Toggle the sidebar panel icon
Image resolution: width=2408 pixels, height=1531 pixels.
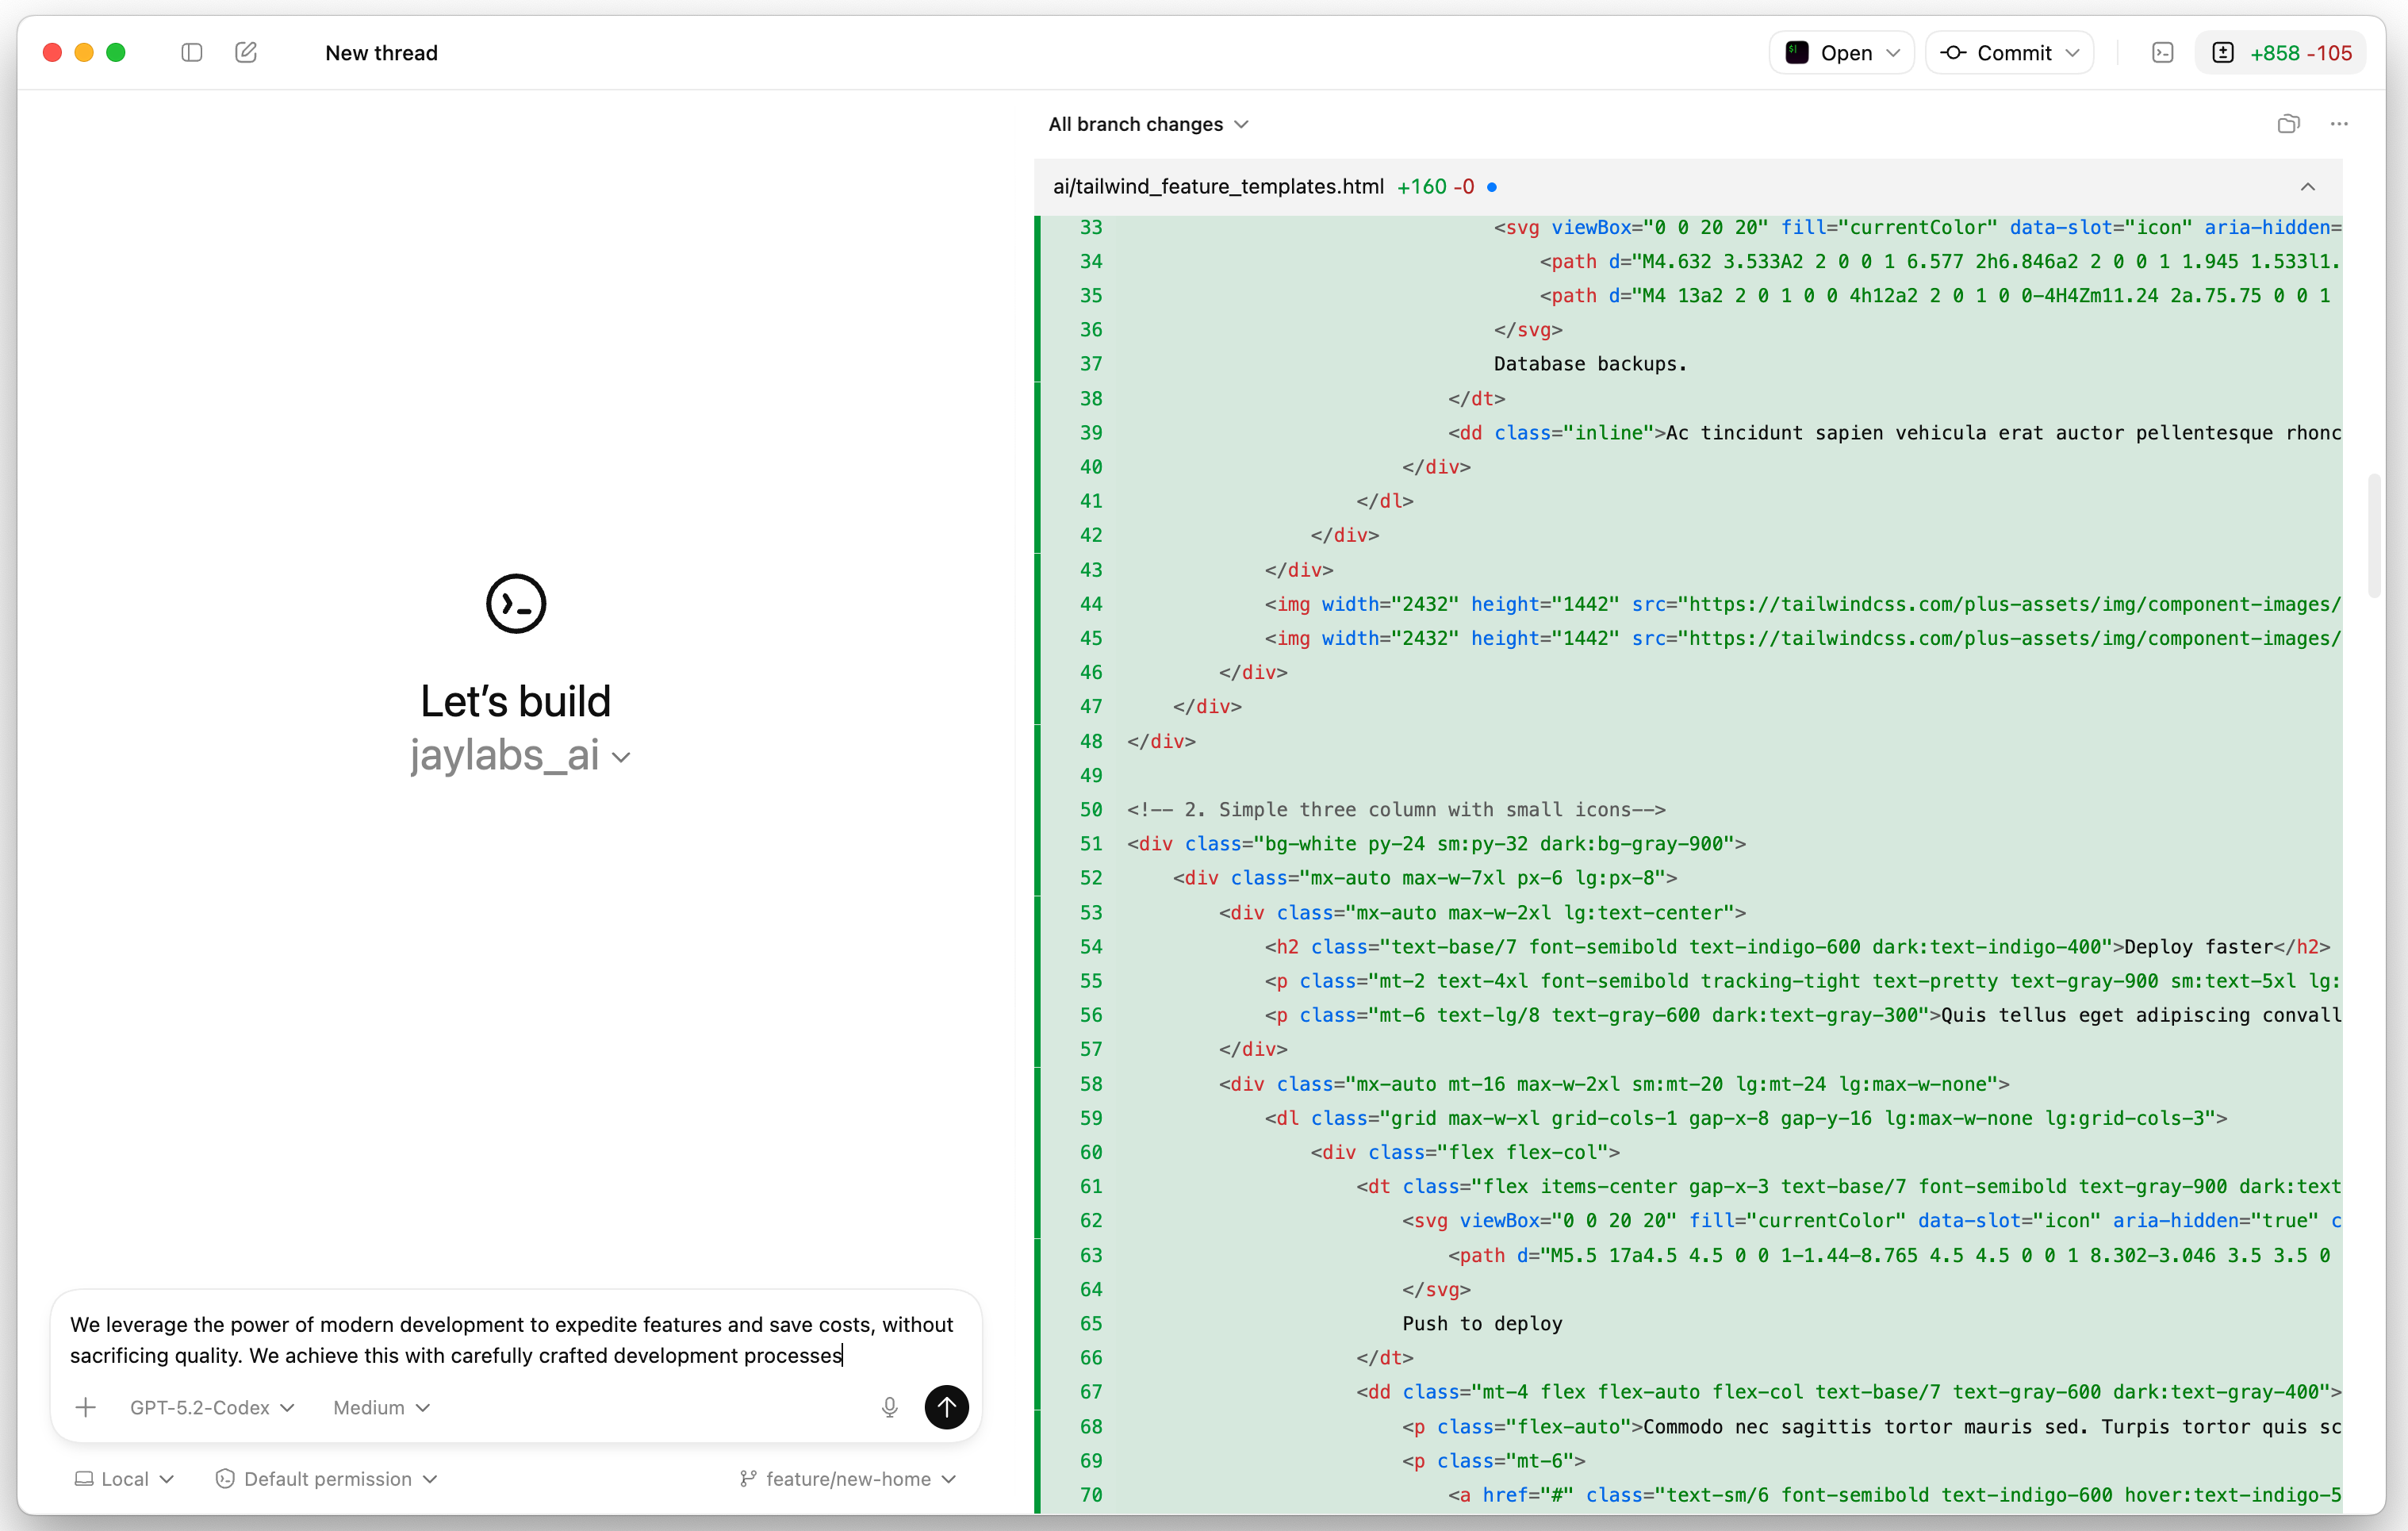tap(191, 52)
